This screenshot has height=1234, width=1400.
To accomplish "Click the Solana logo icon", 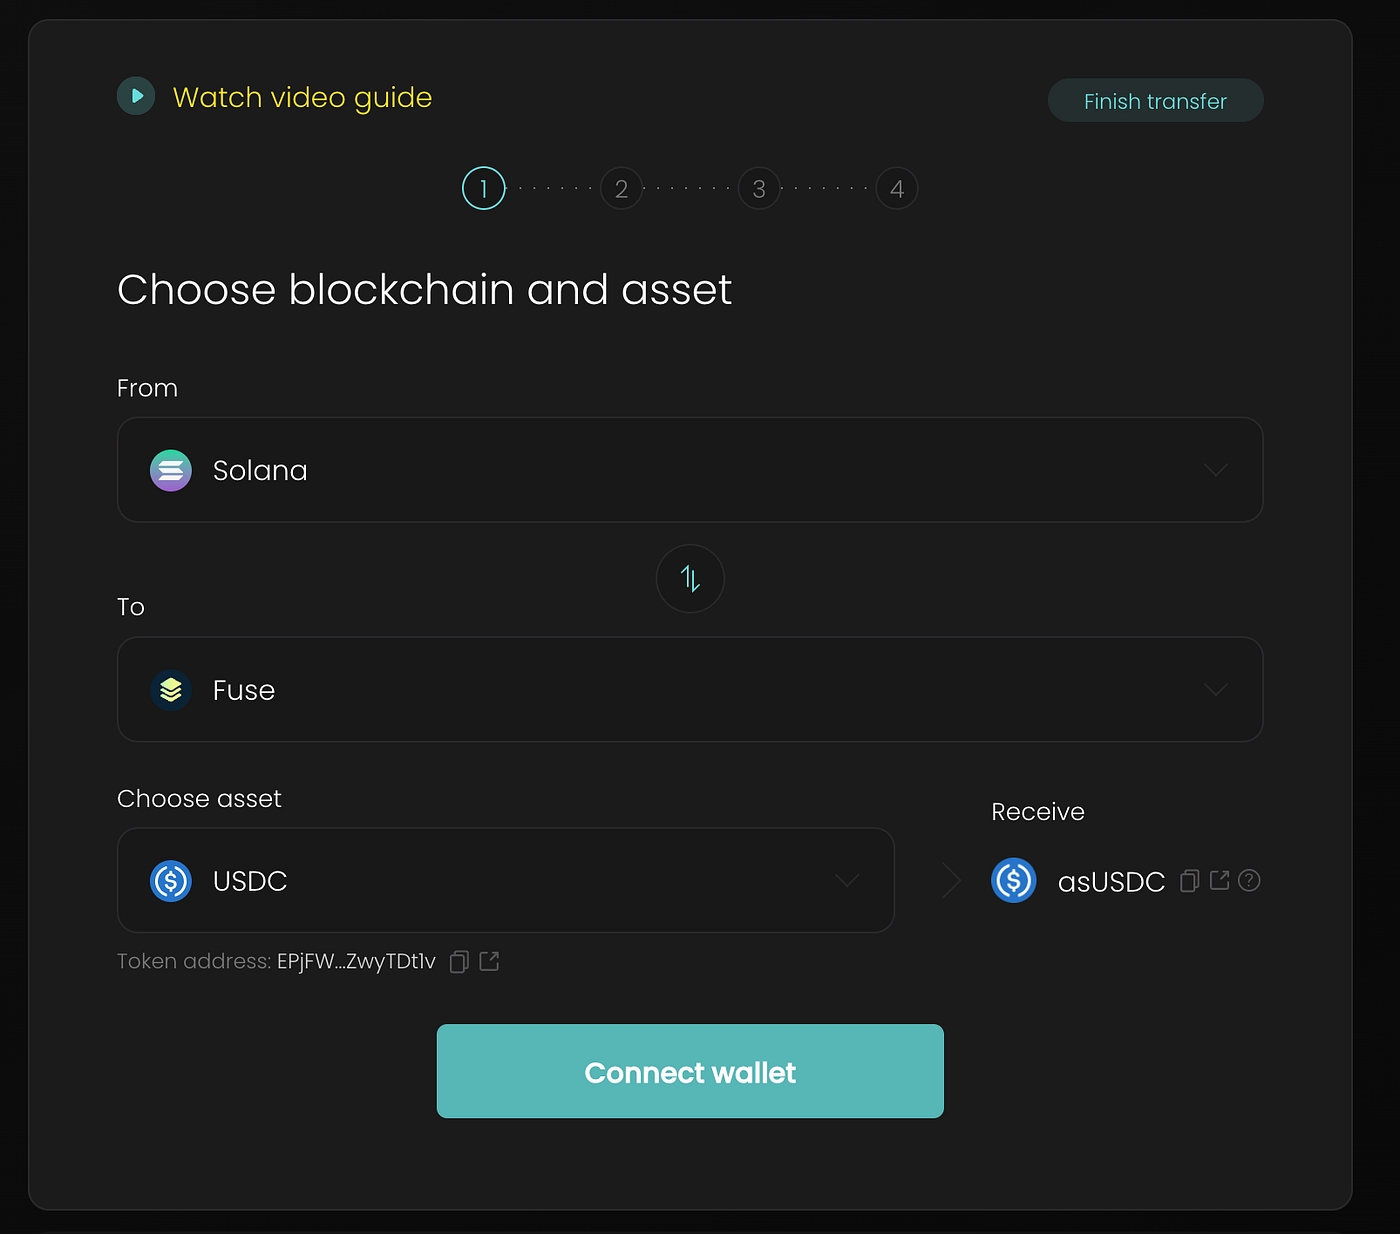I will click(171, 470).
